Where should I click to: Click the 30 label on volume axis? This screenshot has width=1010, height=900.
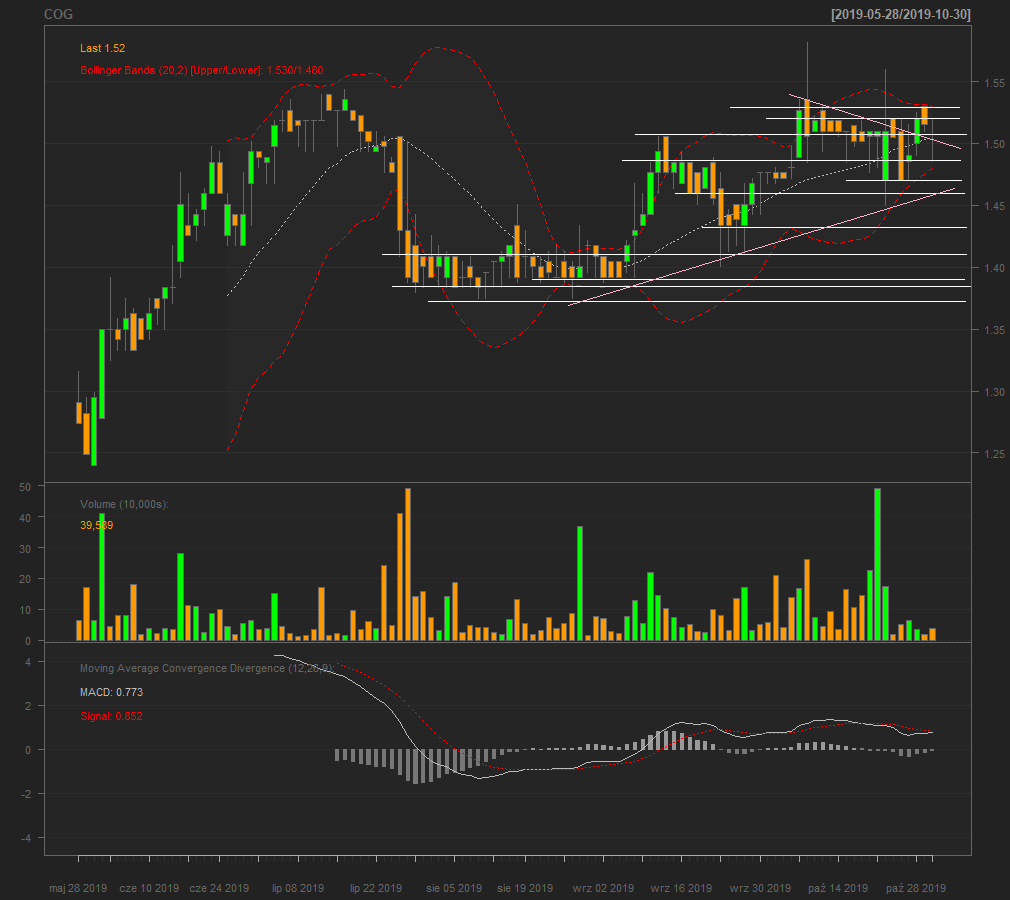tap(25, 548)
